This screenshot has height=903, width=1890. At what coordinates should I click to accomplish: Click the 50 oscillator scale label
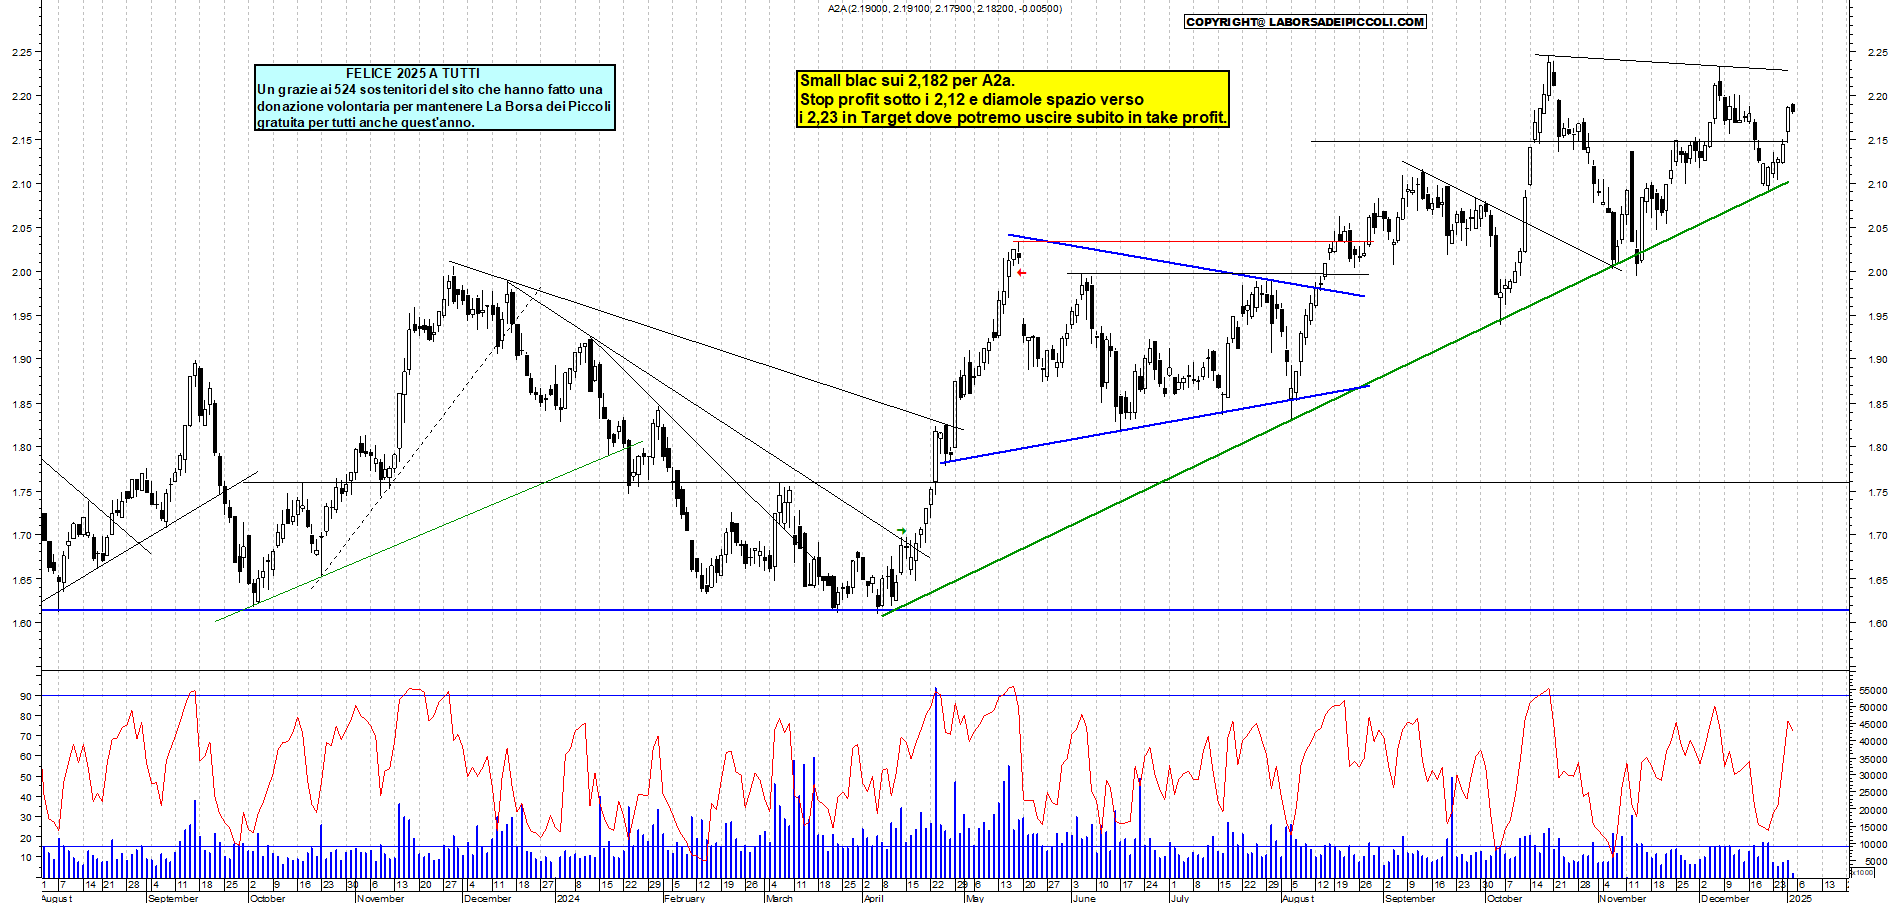[x=26, y=776]
